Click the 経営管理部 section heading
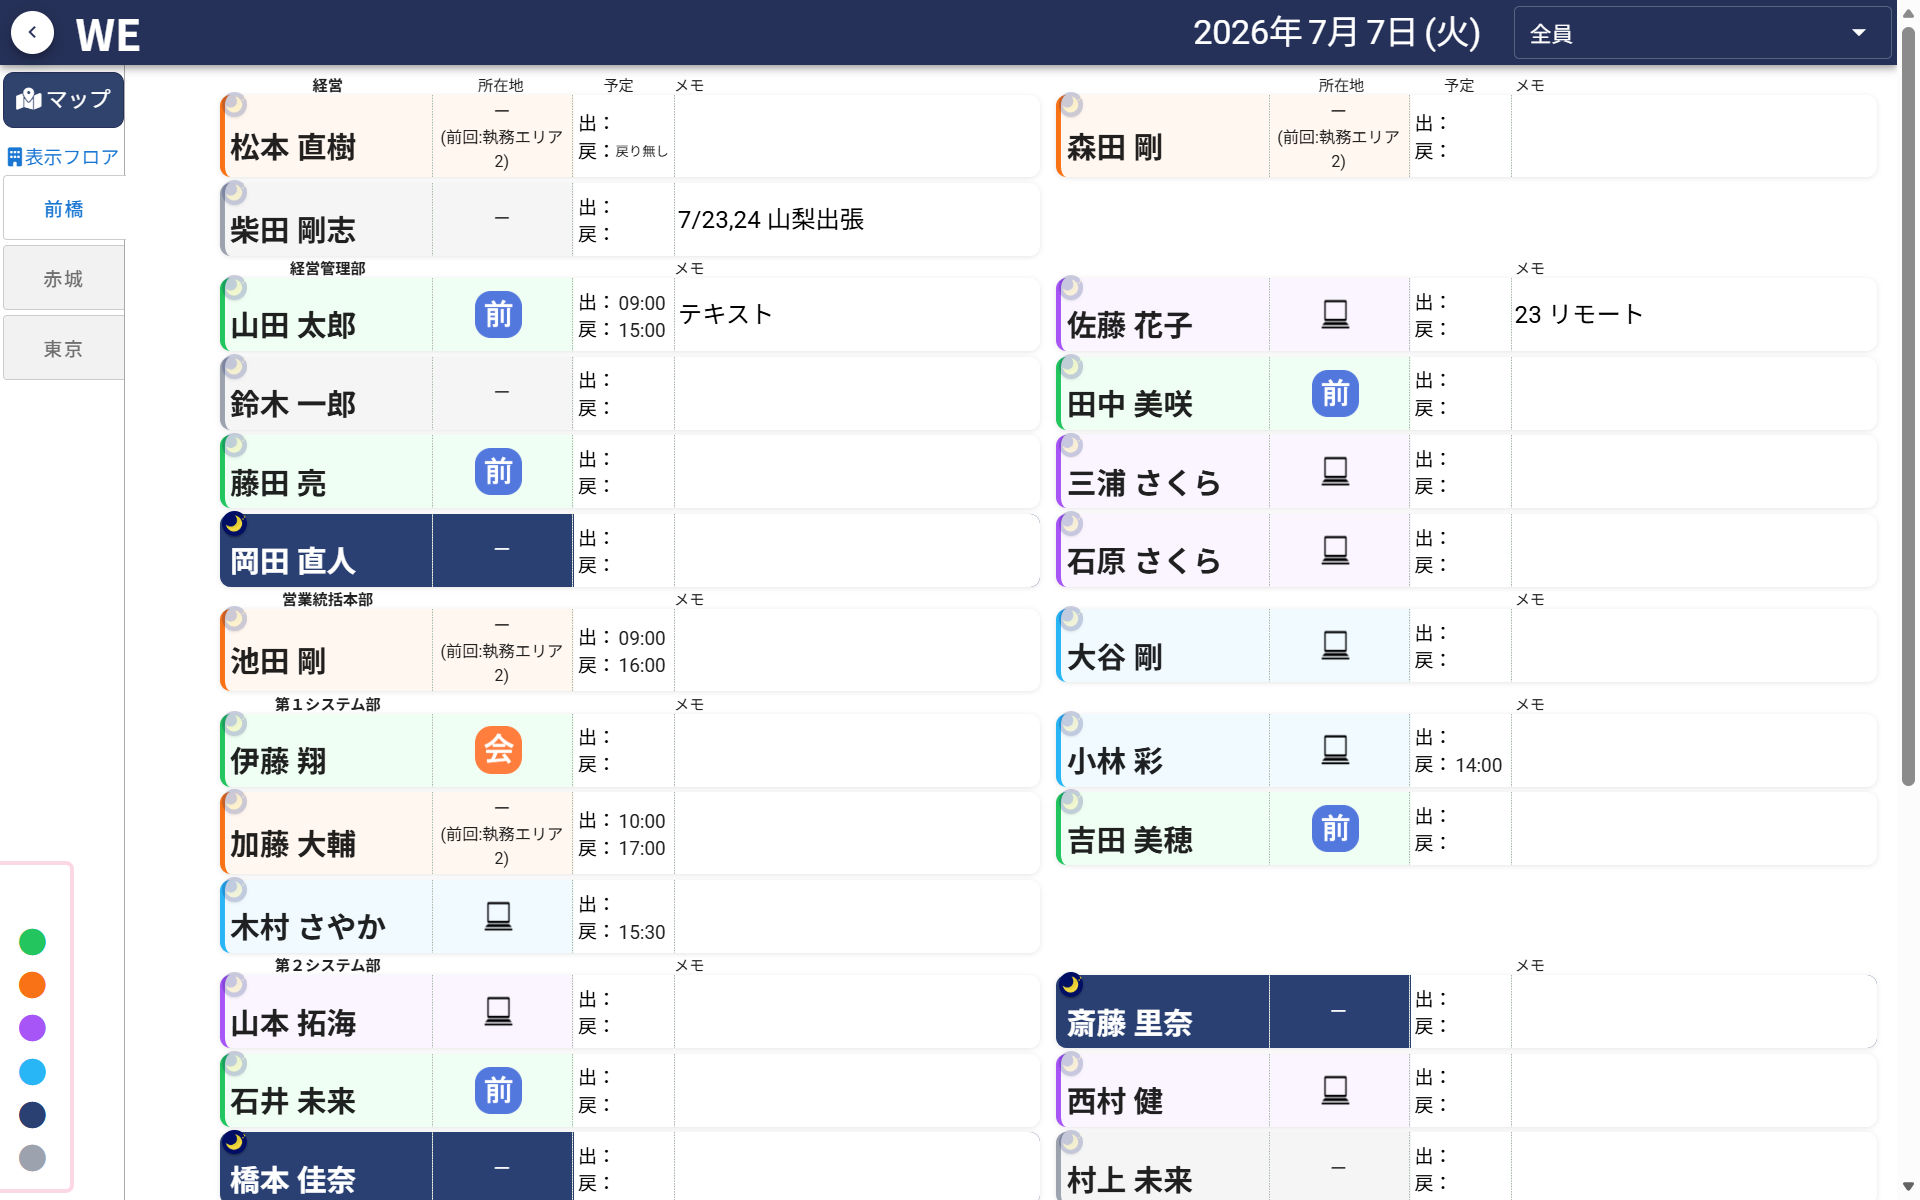The width and height of the screenshot is (1920, 1200). point(327,268)
